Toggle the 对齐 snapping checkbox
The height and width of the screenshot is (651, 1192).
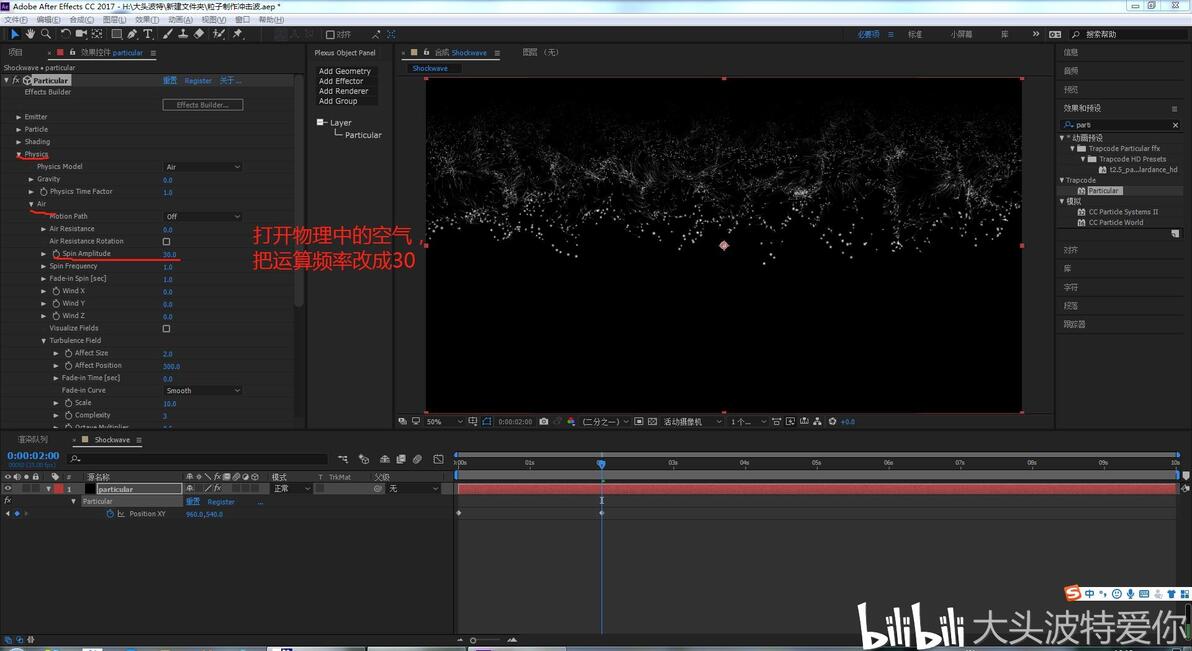pos(330,34)
